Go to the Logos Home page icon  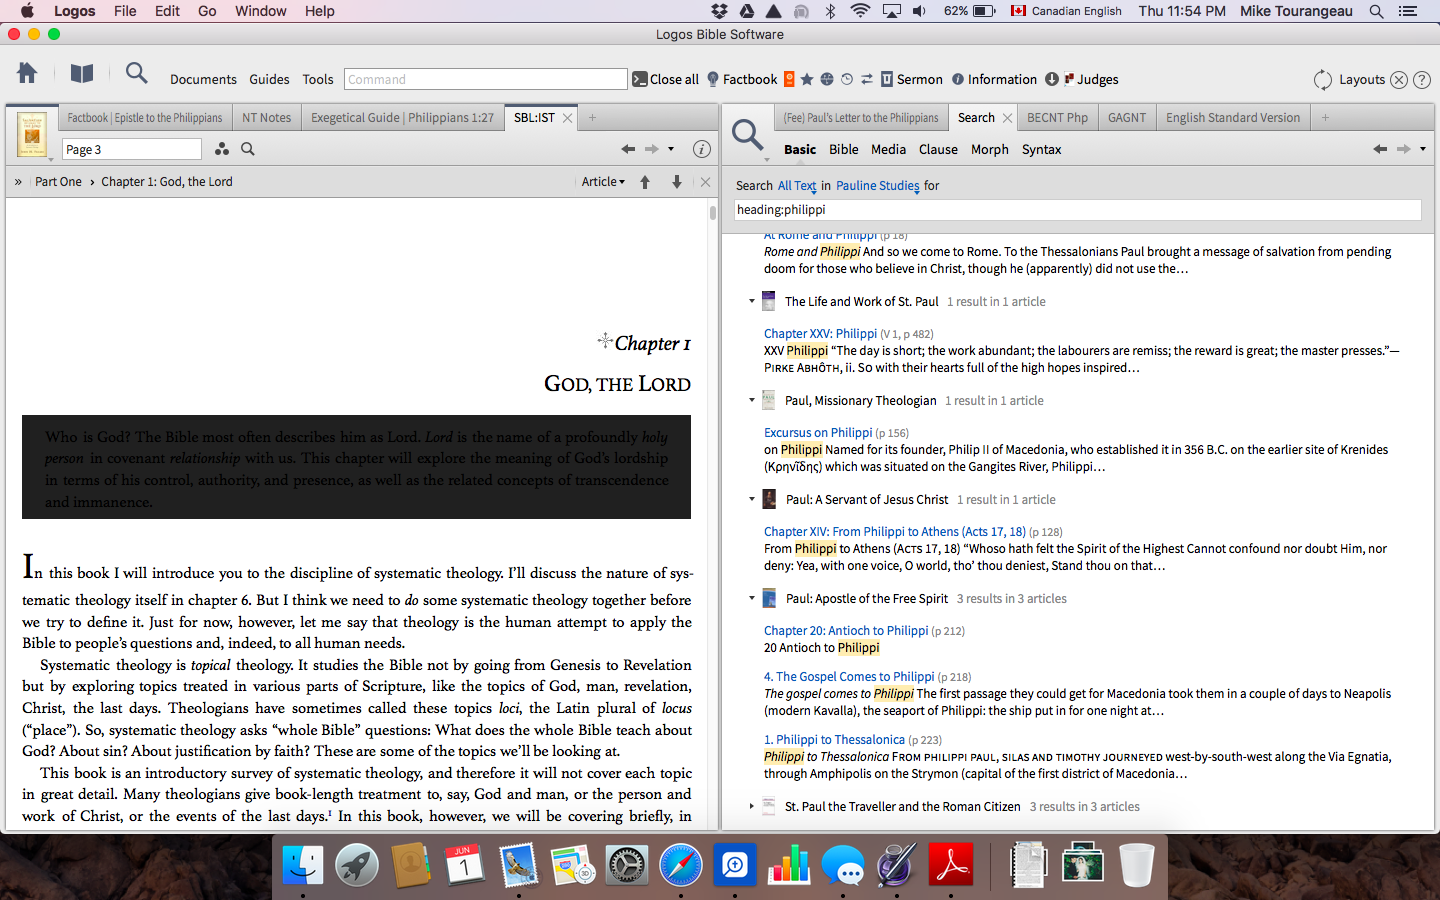[x=27, y=73]
